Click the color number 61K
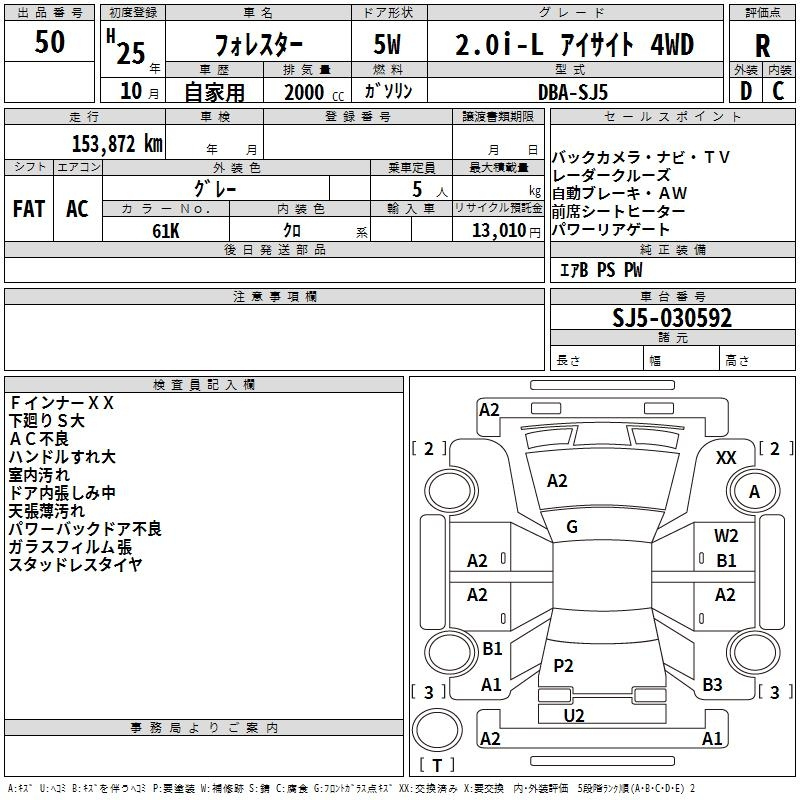The height and width of the screenshot is (800, 800). [x=166, y=230]
